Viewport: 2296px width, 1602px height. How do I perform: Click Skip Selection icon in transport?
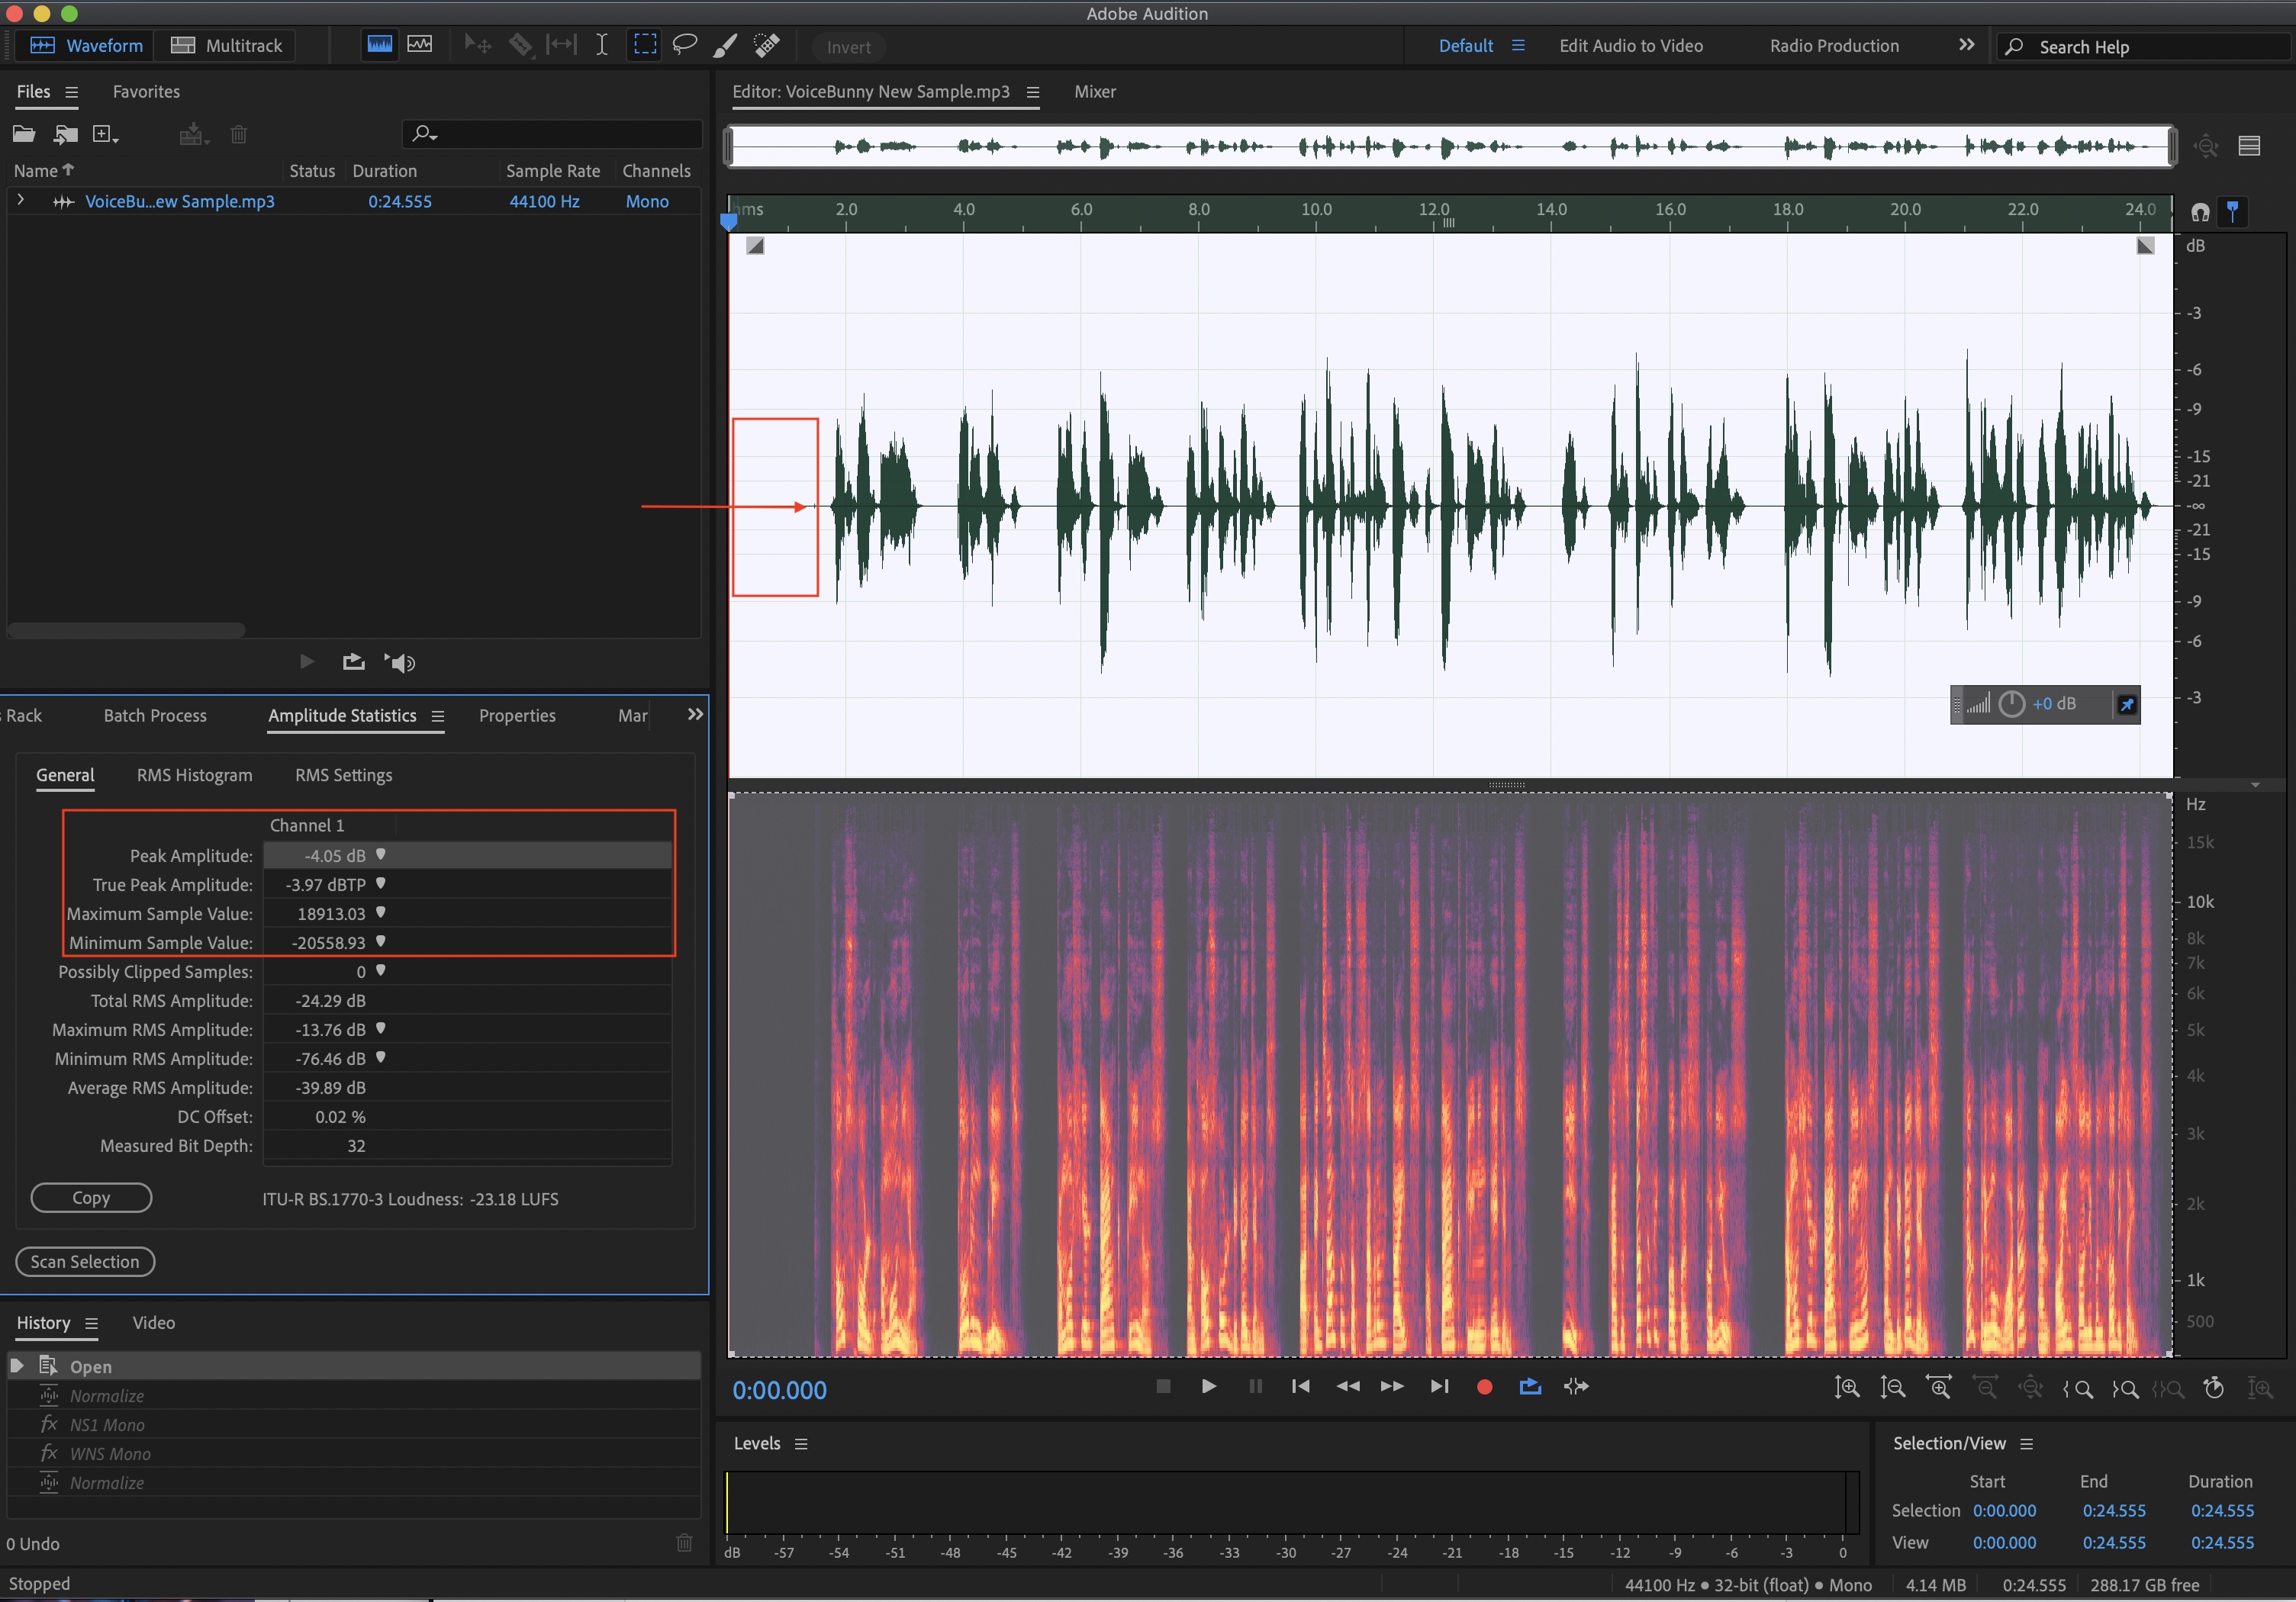tap(1576, 1386)
